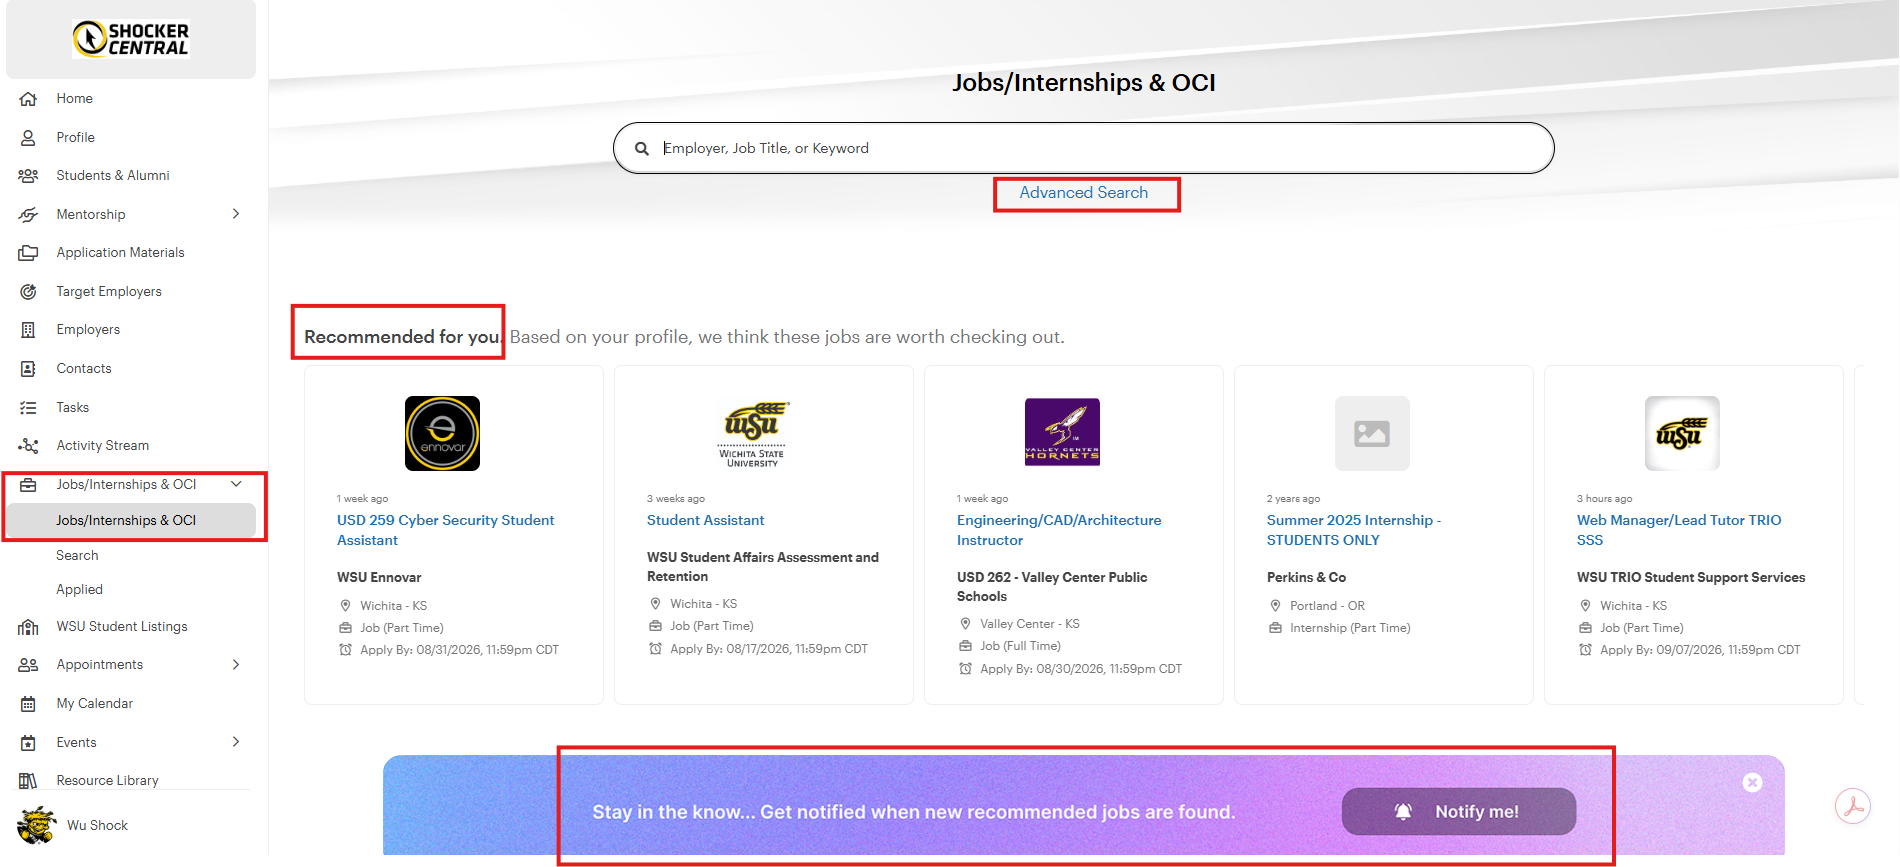Screen dimensions: 1900x867
Task: Open Resource Library menu item
Action: 108,781
